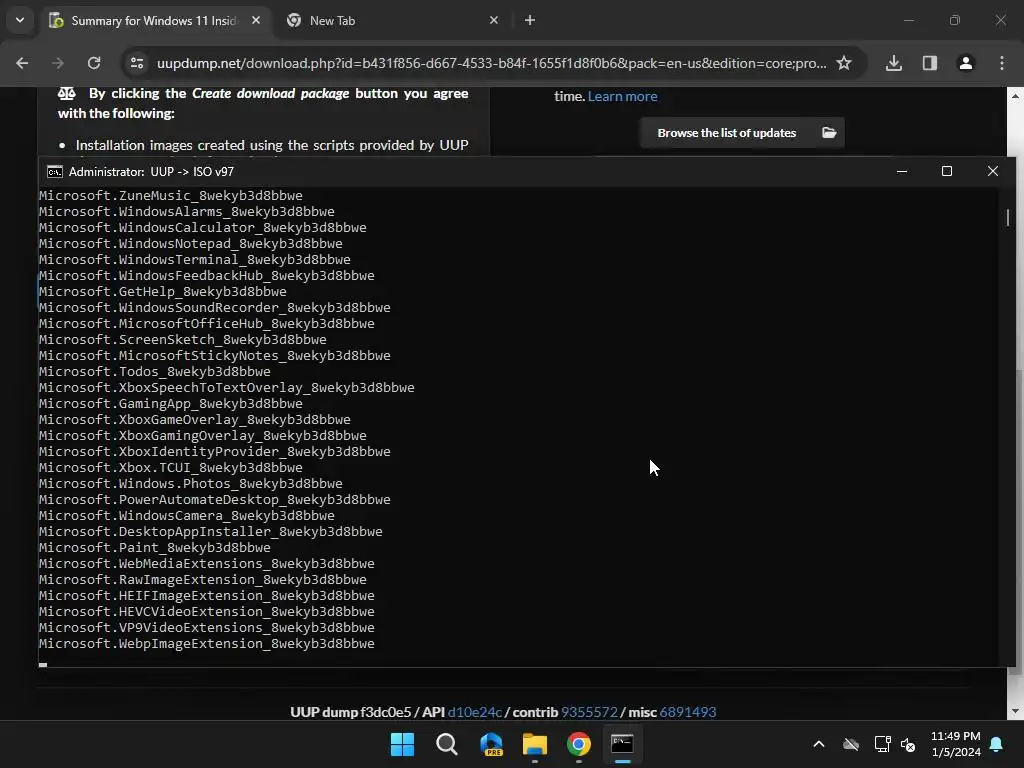Click the web page scrollbar up arrow
1024x768 pixels.
pyautogui.click(x=1016, y=95)
